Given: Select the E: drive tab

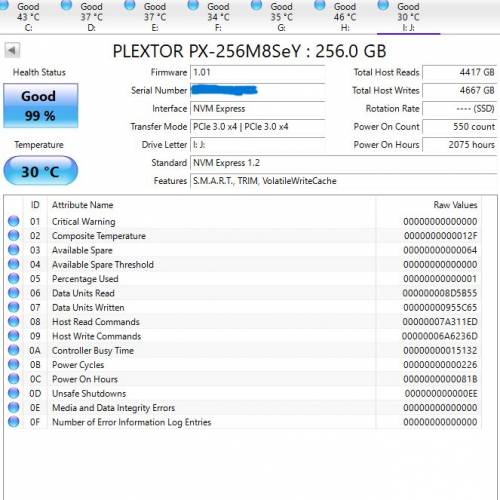Looking at the screenshot, I should (155, 16).
